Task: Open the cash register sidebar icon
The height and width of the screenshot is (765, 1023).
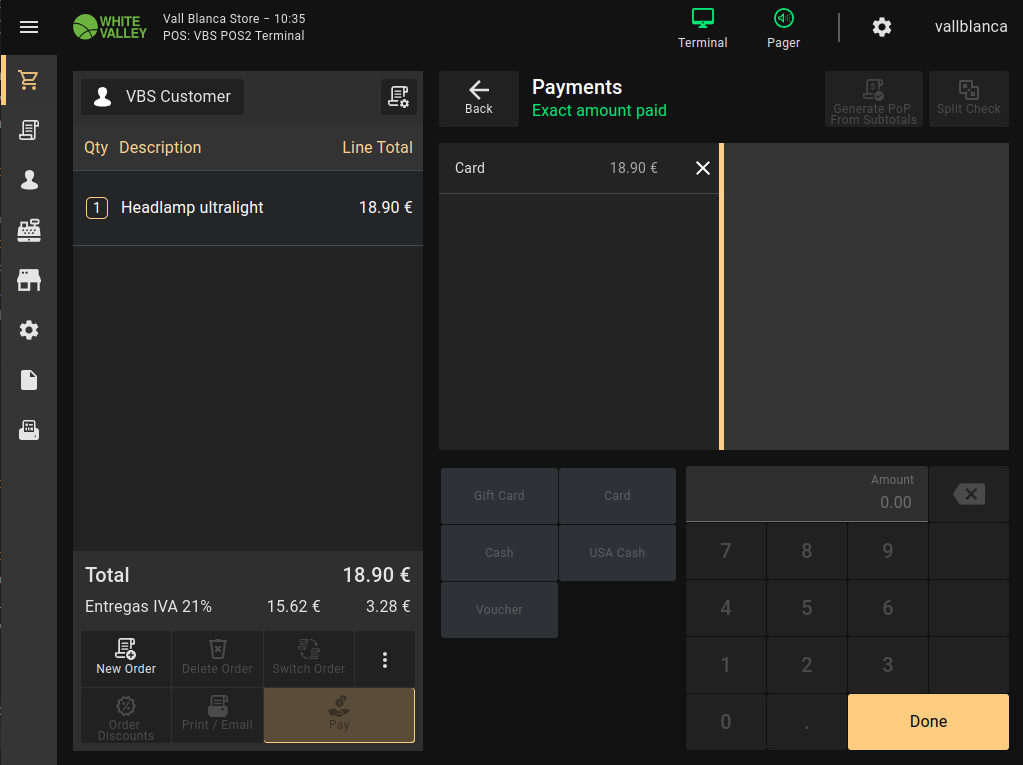Action: [x=29, y=230]
